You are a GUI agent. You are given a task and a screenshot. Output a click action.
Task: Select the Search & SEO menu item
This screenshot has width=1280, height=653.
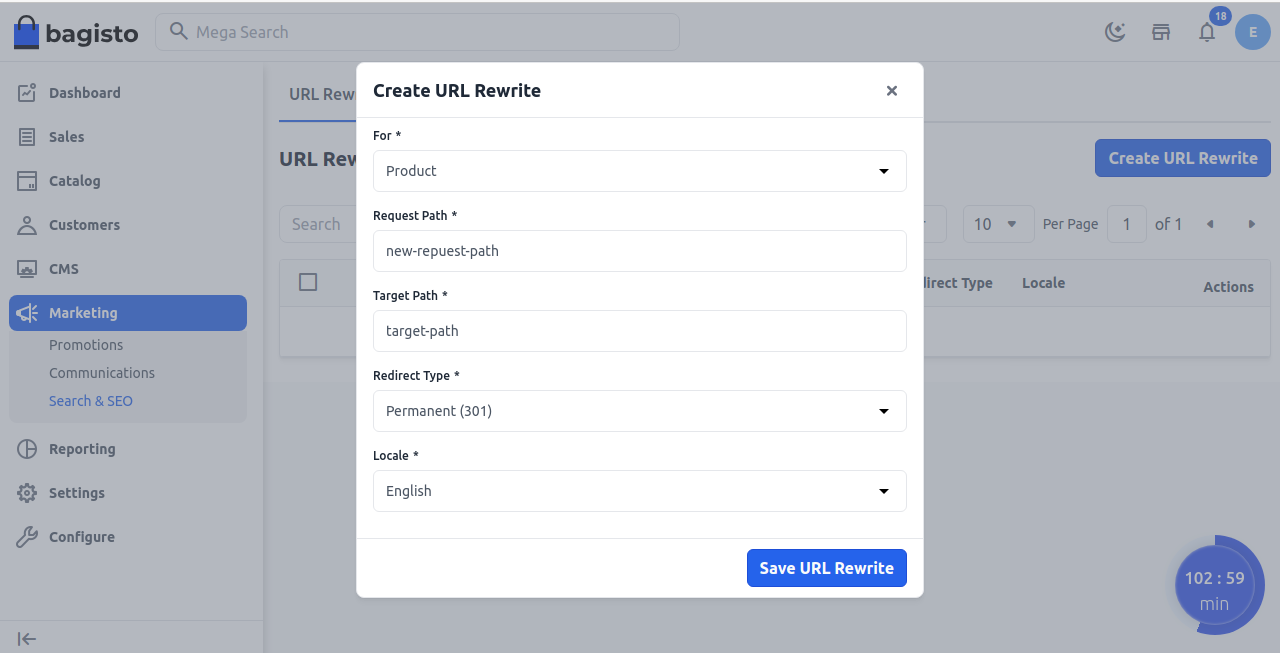(x=91, y=400)
